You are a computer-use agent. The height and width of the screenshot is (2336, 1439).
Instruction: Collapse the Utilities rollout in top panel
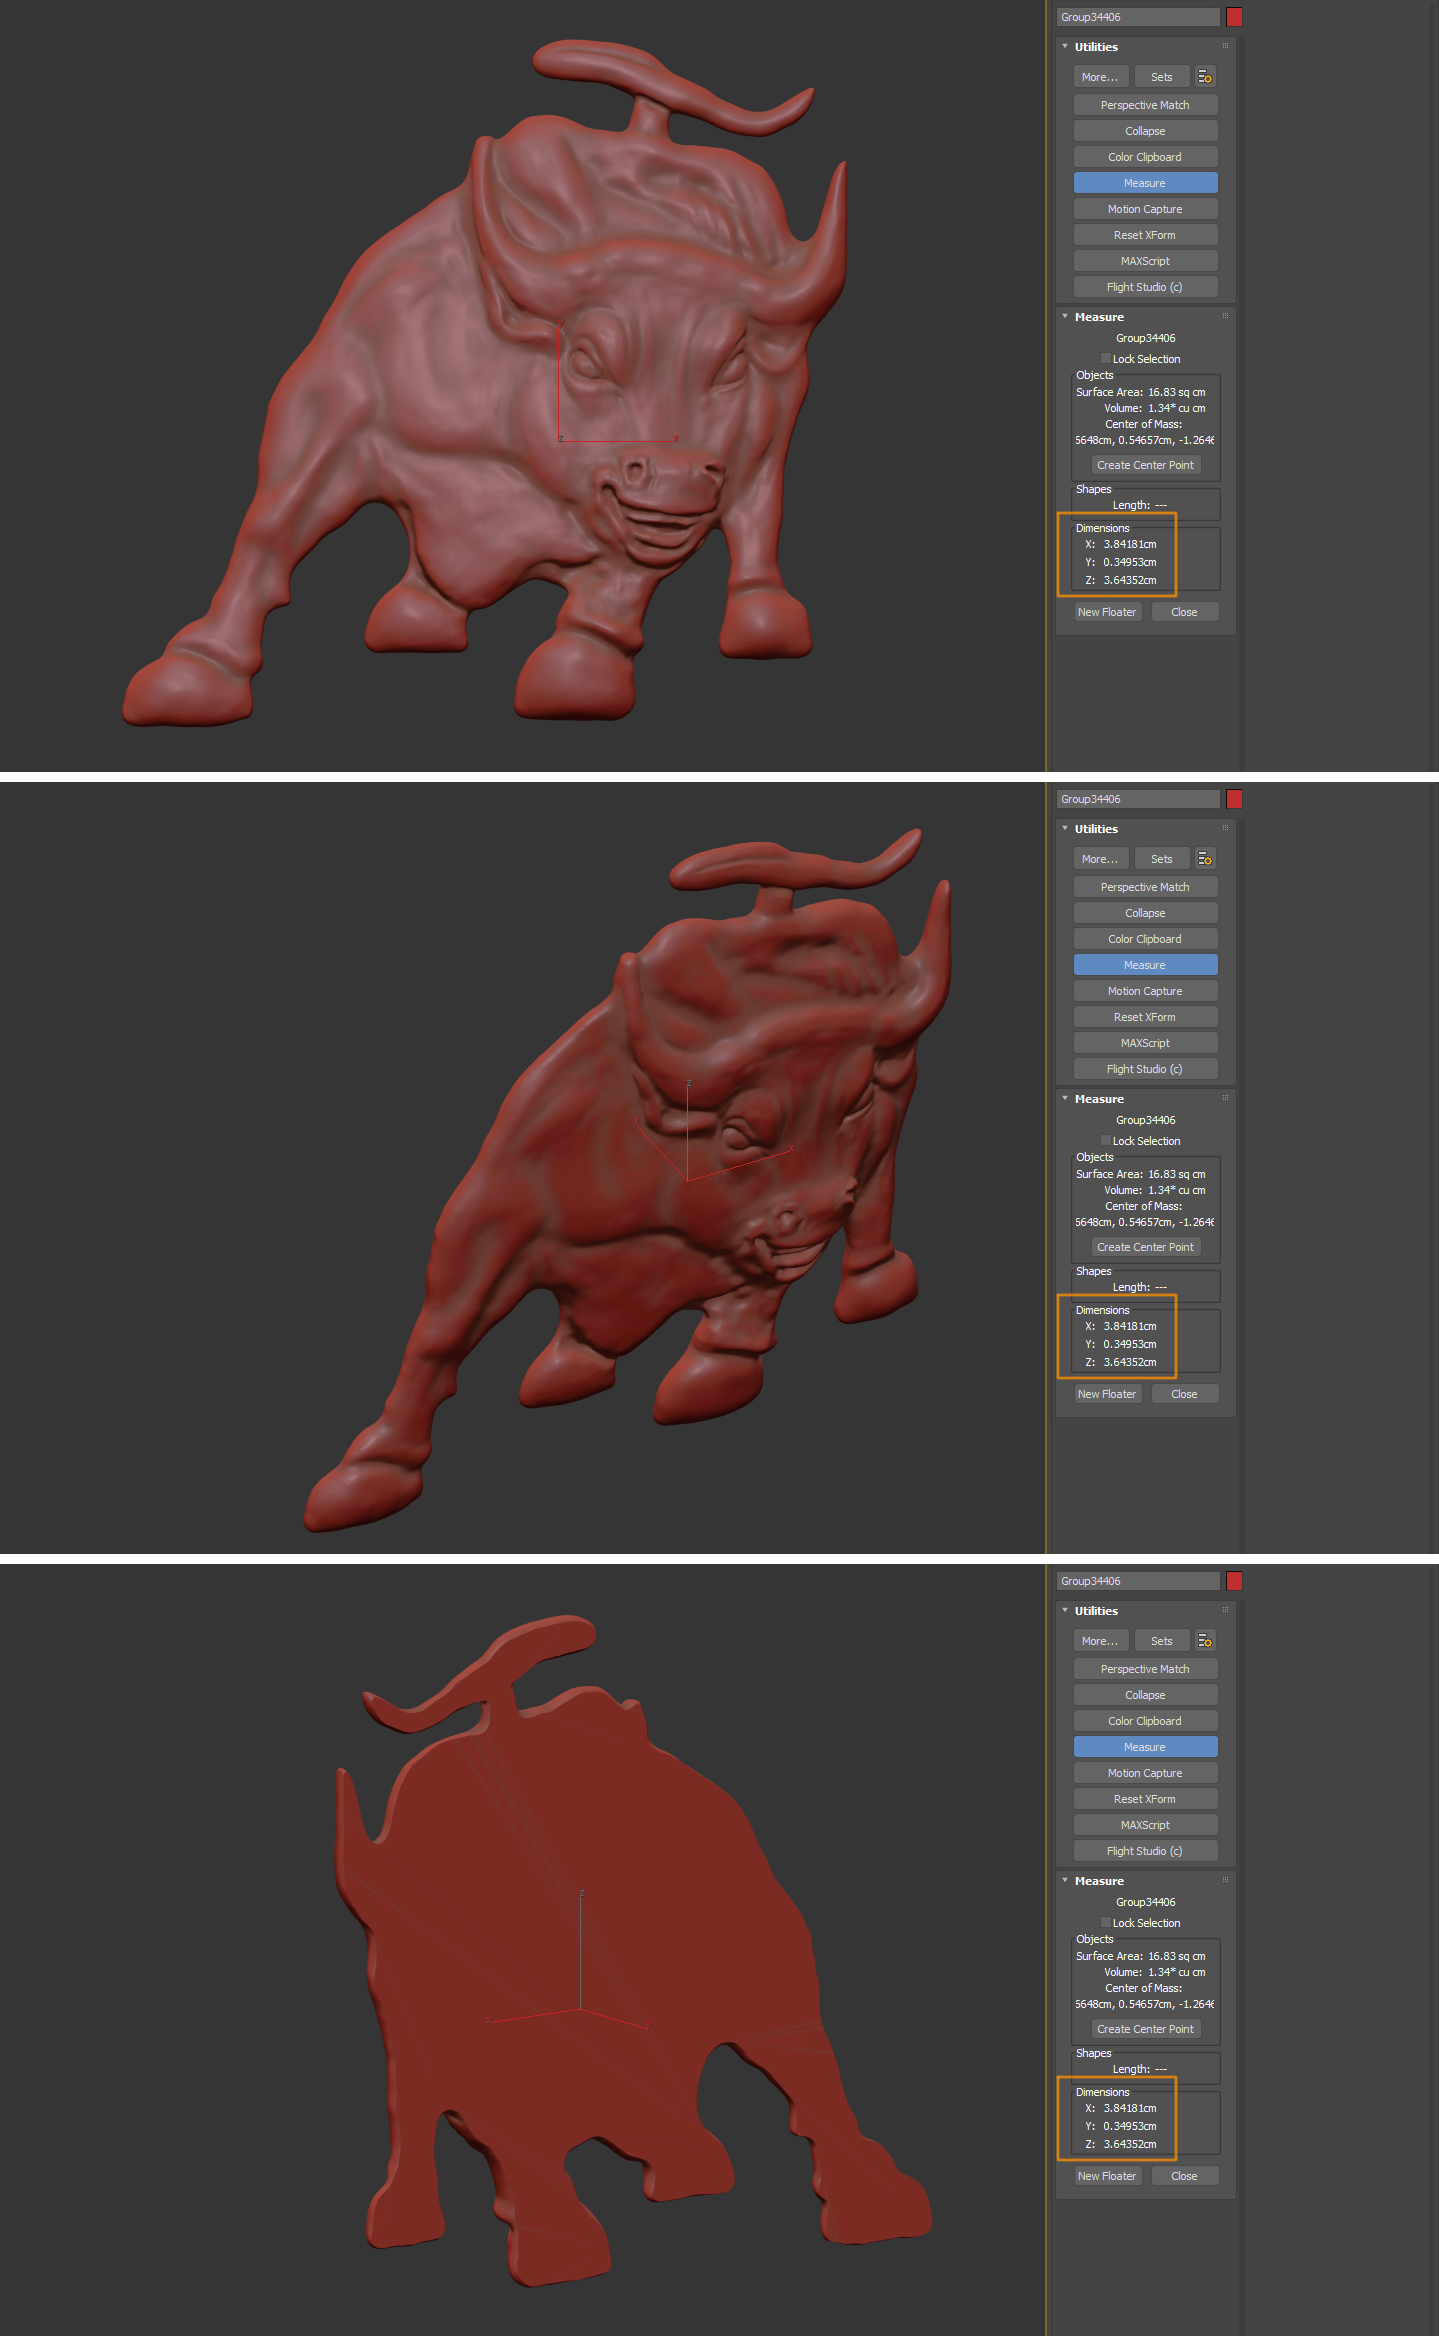pyautogui.click(x=1065, y=47)
